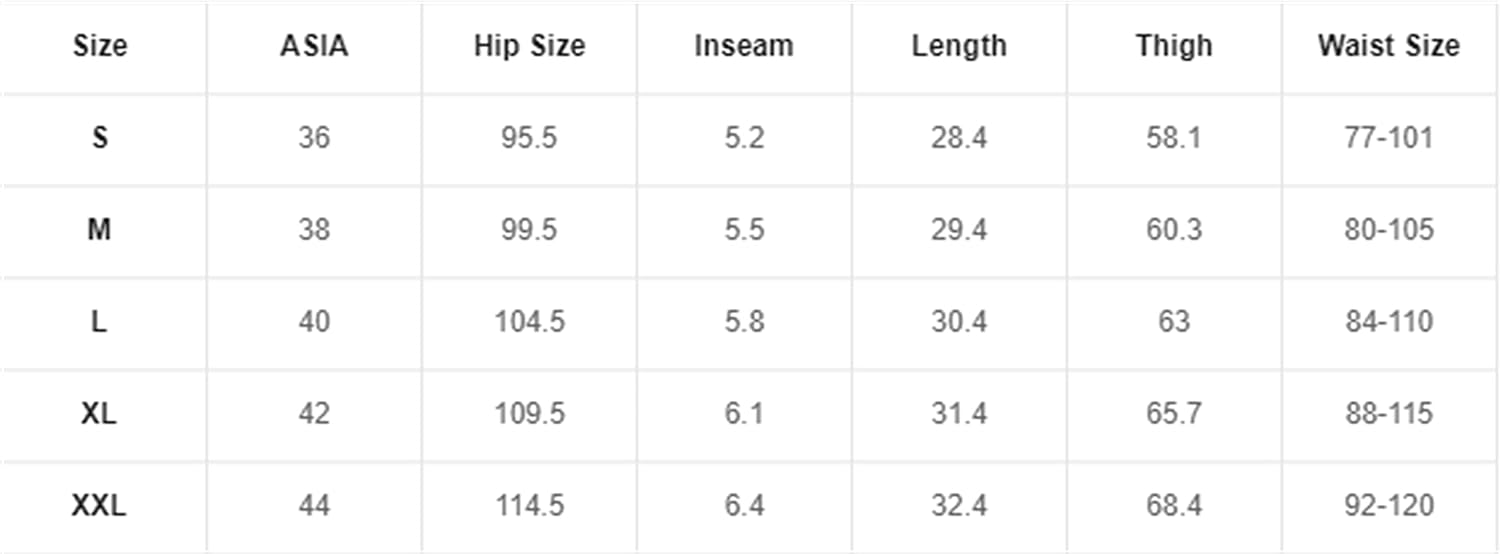The image size is (1500, 554).
Task: Click the hip size 104.5 cell
Action: click(529, 322)
